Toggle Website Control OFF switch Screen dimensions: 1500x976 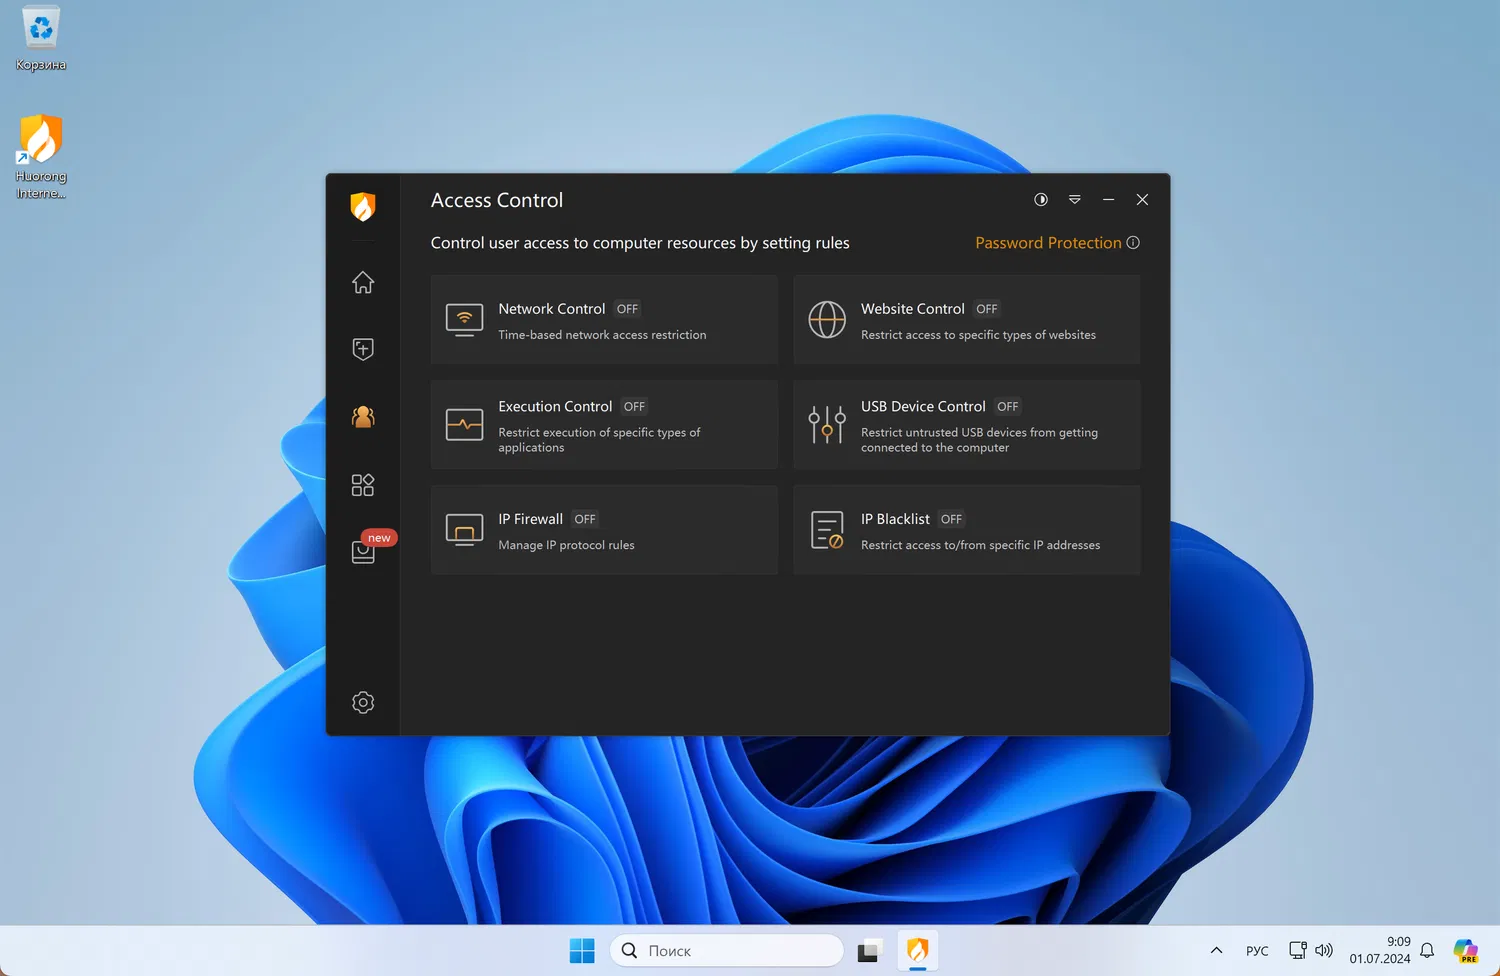point(987,309)
